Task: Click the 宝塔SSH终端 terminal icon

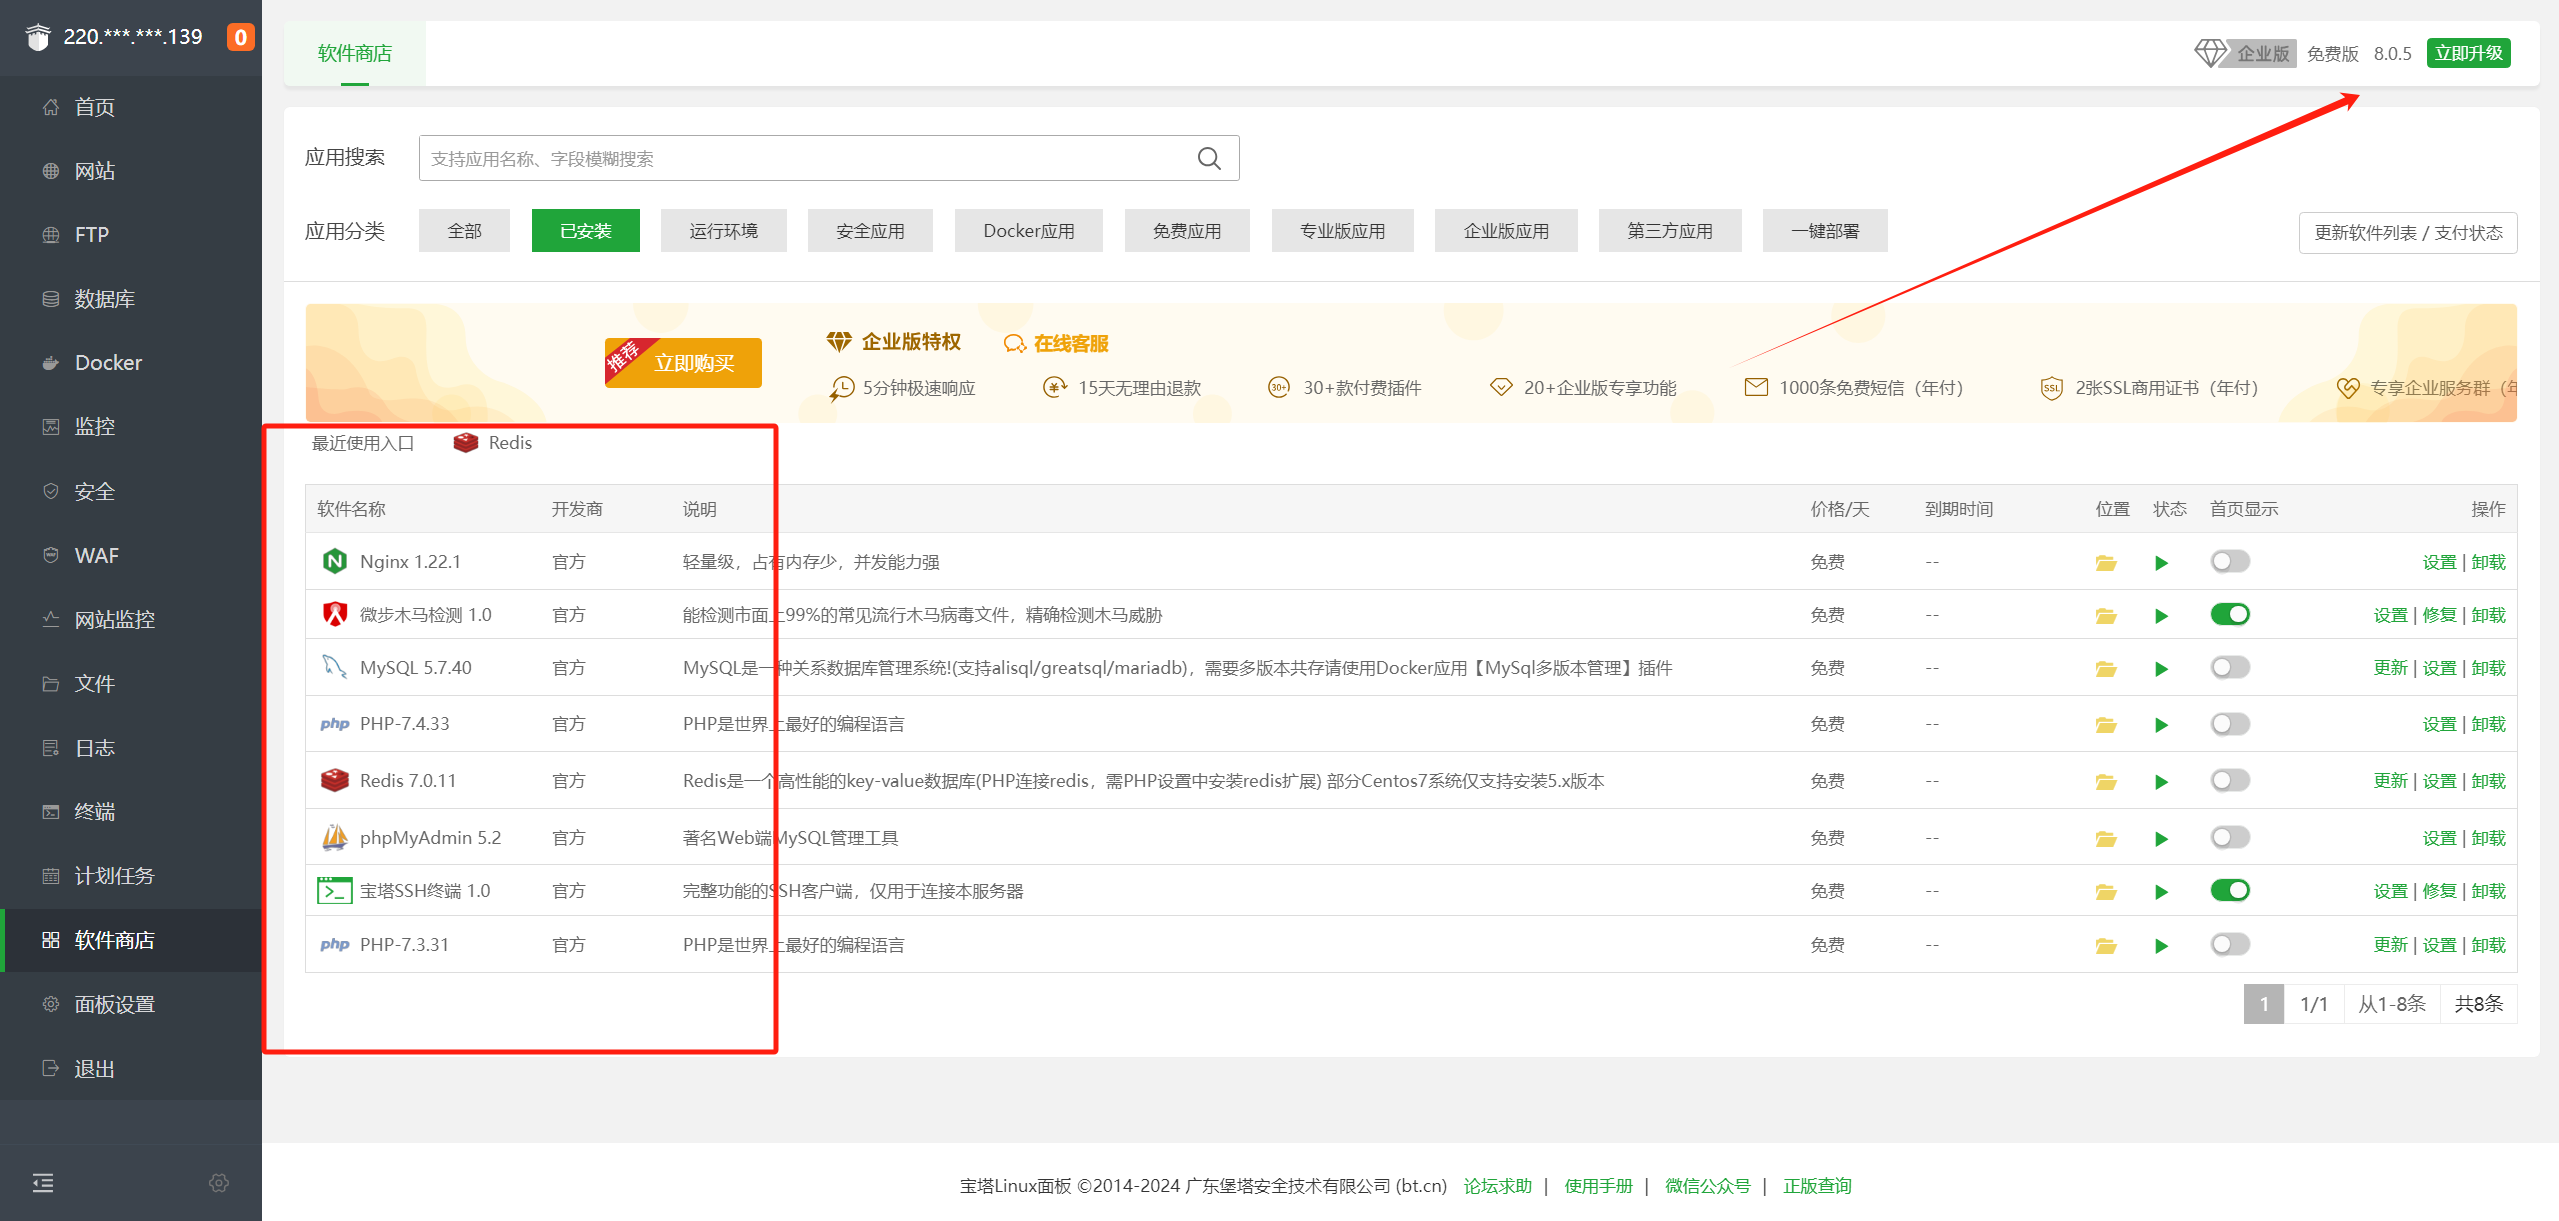Action: (x=335, y=890)
